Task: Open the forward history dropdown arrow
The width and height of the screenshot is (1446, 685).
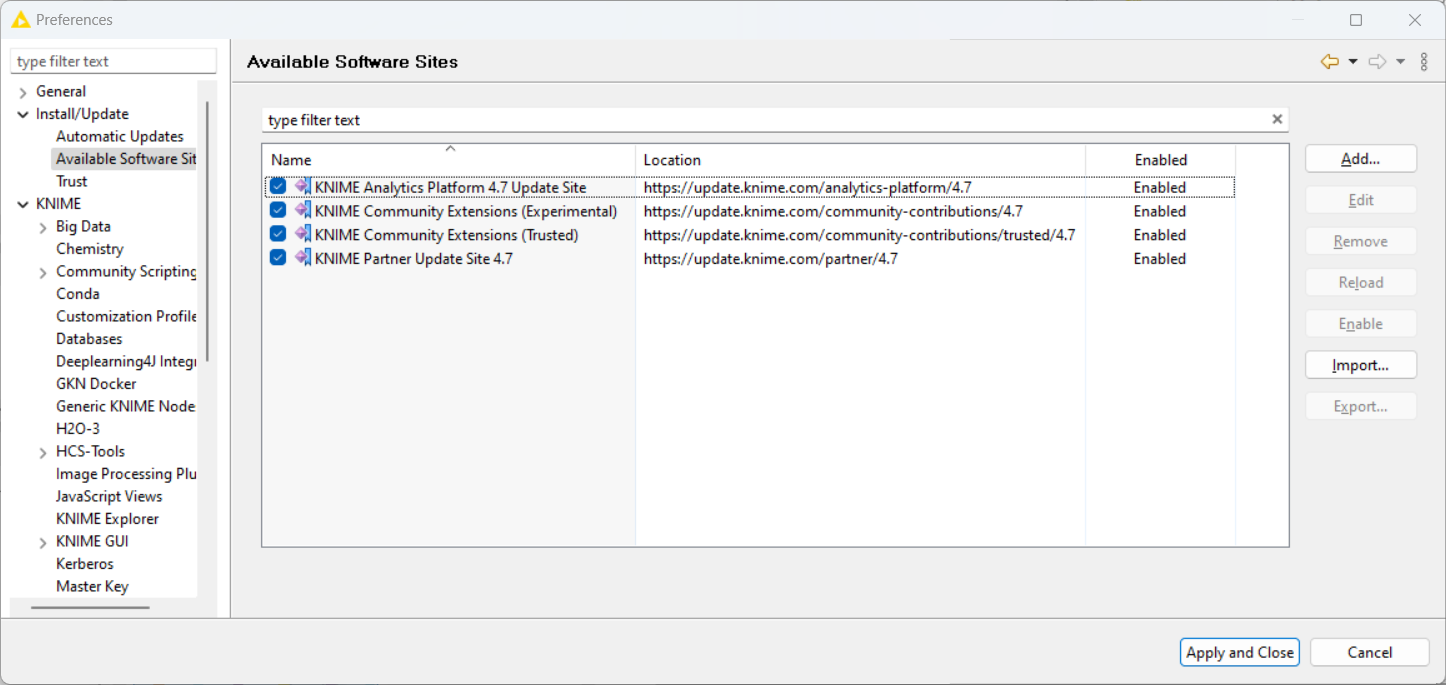Action: pyautogui.click(x=1400, y=62)
